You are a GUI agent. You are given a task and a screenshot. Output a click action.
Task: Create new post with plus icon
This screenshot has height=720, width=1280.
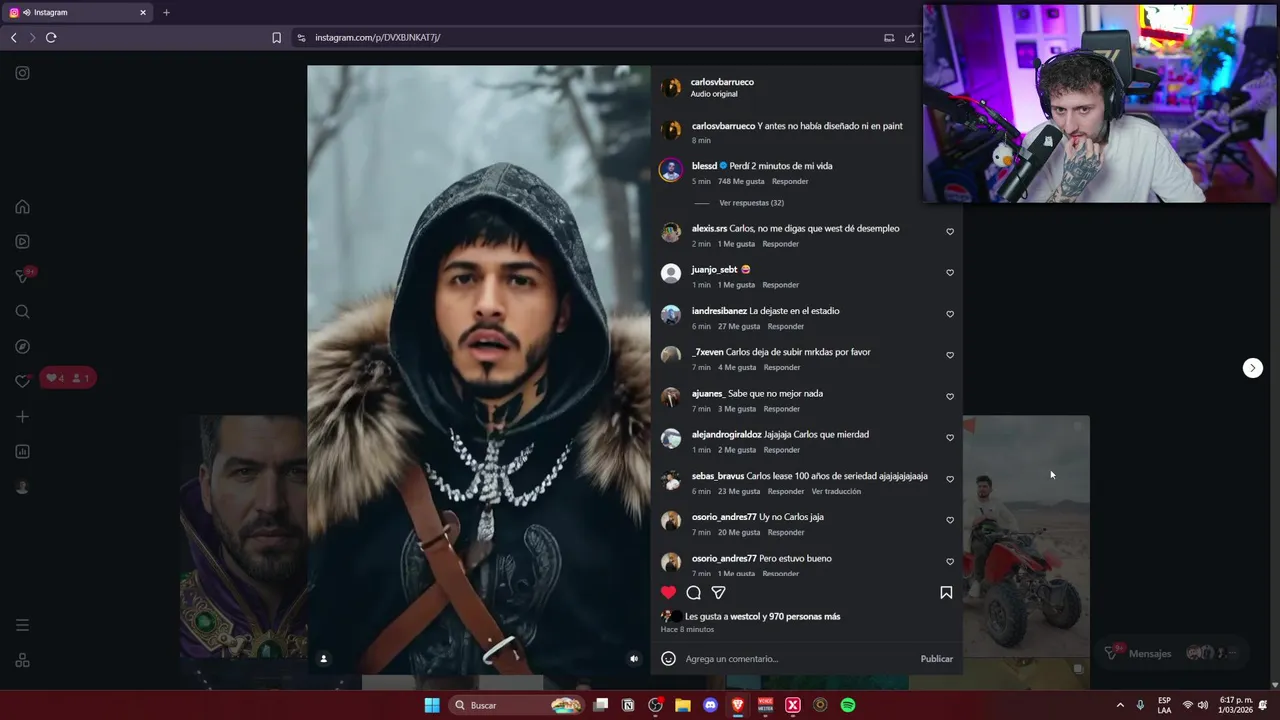(22, 416)
